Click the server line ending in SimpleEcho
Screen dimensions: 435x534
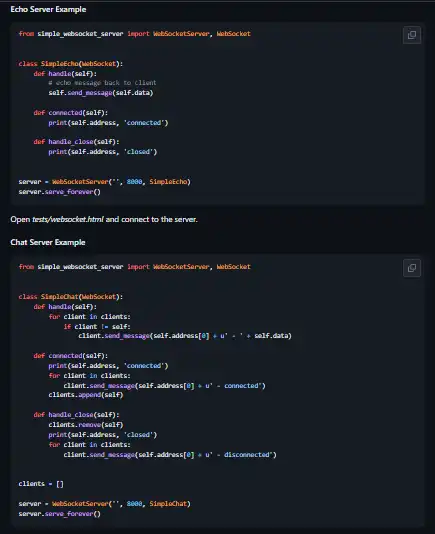pyautogui.click(x=105, y=182)
